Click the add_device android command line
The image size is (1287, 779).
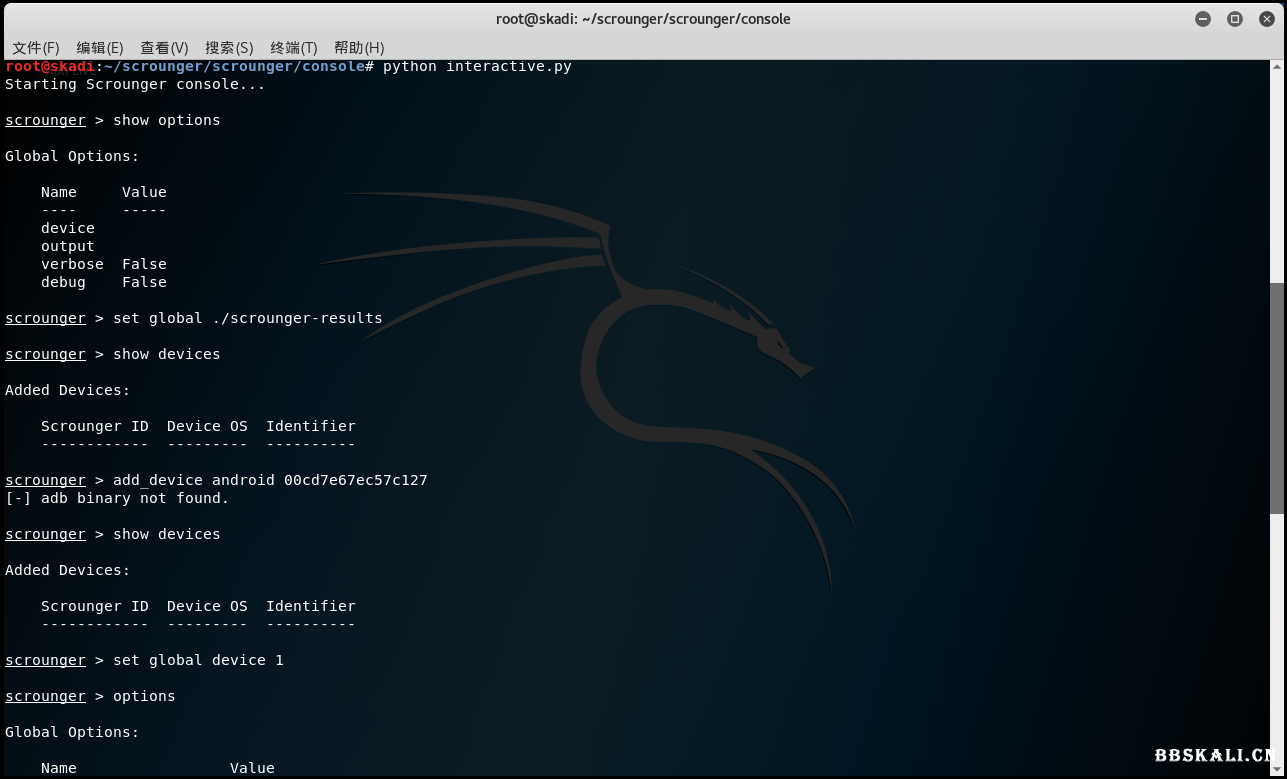coord(270,480)
